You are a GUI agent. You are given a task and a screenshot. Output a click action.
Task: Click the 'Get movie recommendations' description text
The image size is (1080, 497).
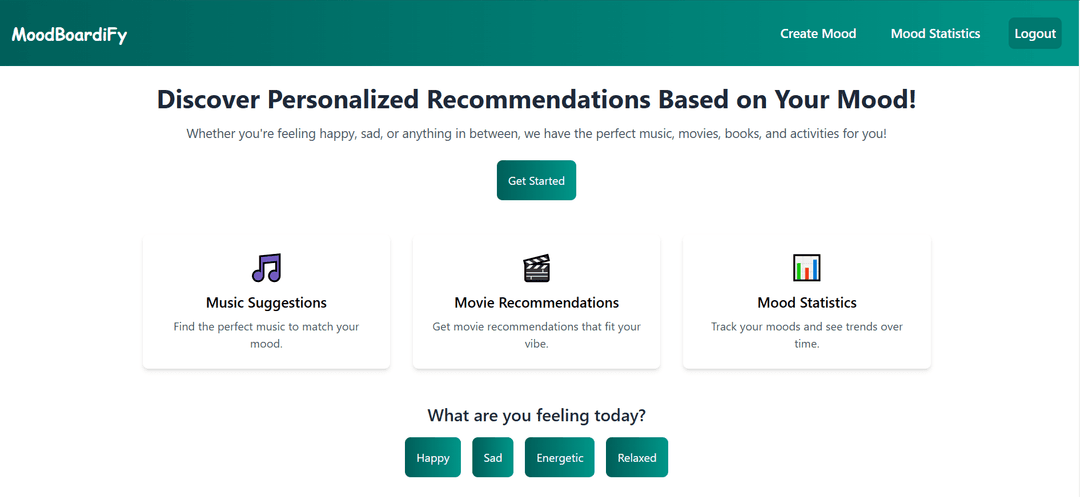click(x=537, y=335)
